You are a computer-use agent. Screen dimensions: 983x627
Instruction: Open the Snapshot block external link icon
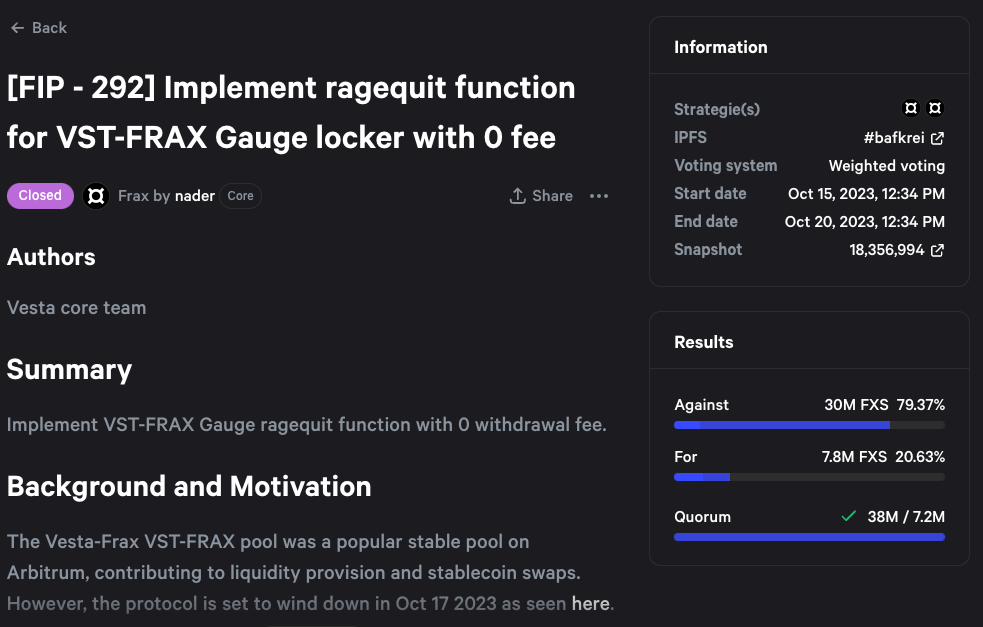(x=937, y=250)
